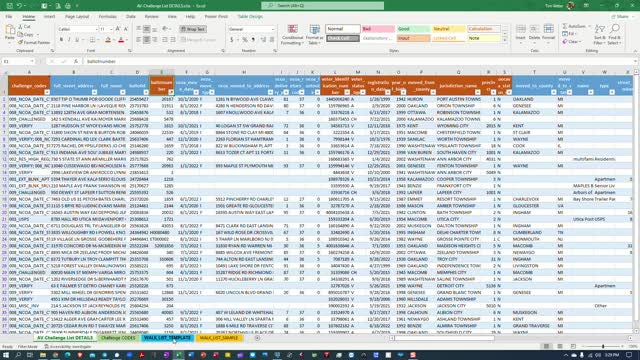Image resolution: width=640 pixels, height=360 pixels.
Task: Click the Decrease Font Size icon
Action: [x=126, y=29]
